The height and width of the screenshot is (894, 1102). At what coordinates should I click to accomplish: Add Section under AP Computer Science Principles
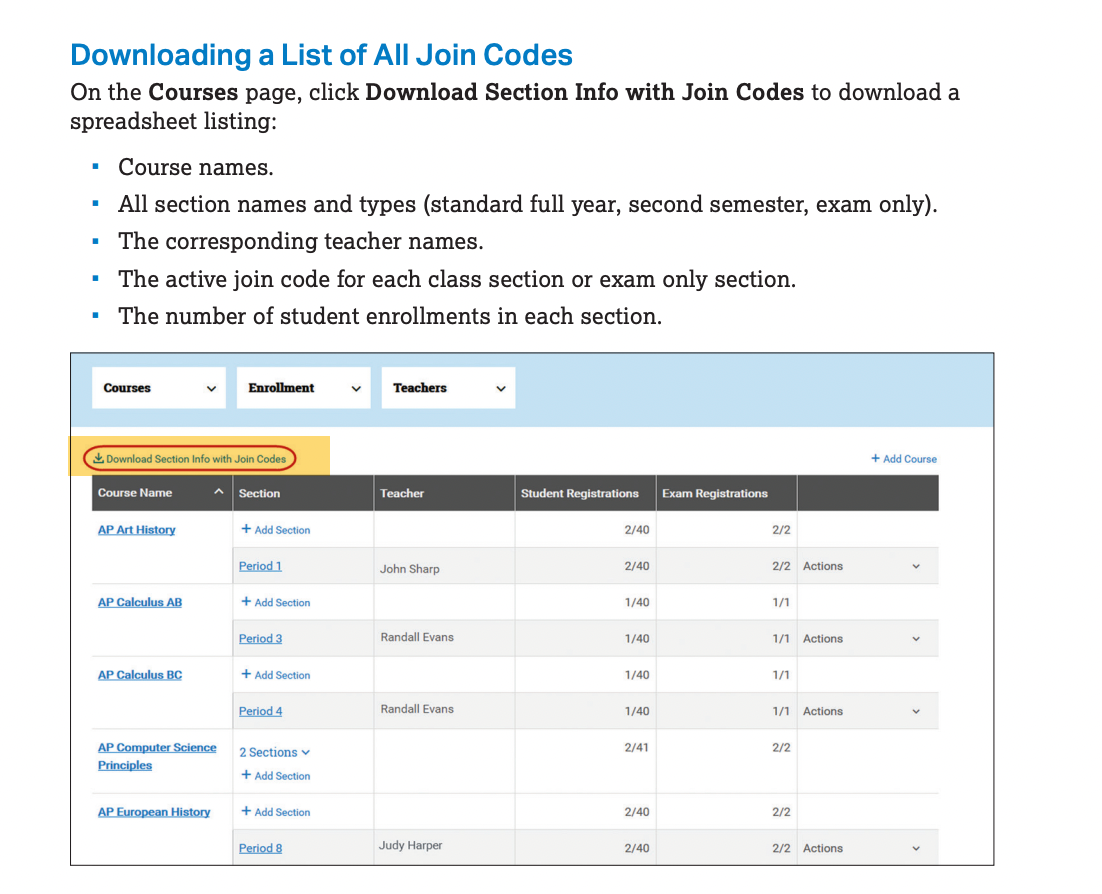pos(276,776)
